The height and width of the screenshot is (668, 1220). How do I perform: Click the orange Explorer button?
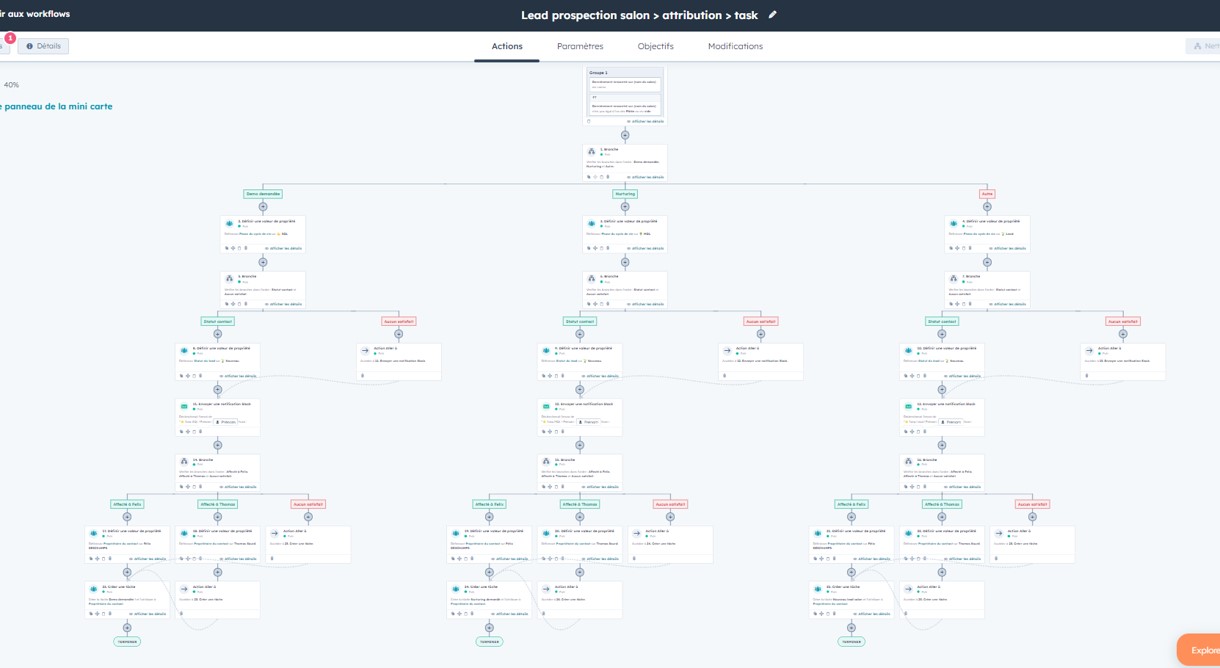(x=1199, y=650)
